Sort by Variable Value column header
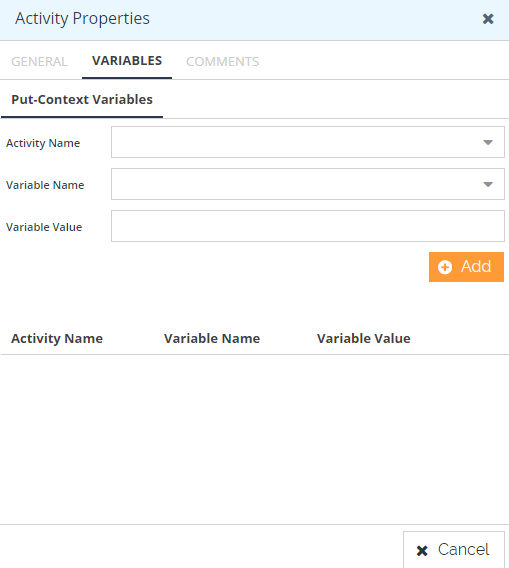Viewport: 509px width, 568px height. (363, 338)
